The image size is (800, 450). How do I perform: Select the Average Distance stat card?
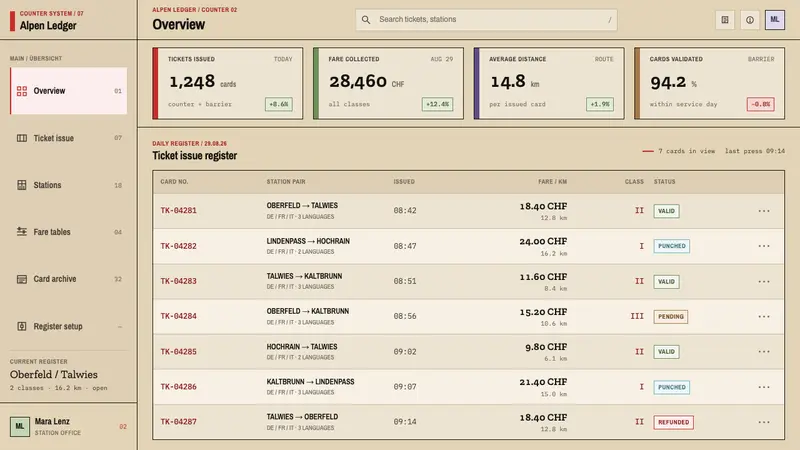point(549,84)
